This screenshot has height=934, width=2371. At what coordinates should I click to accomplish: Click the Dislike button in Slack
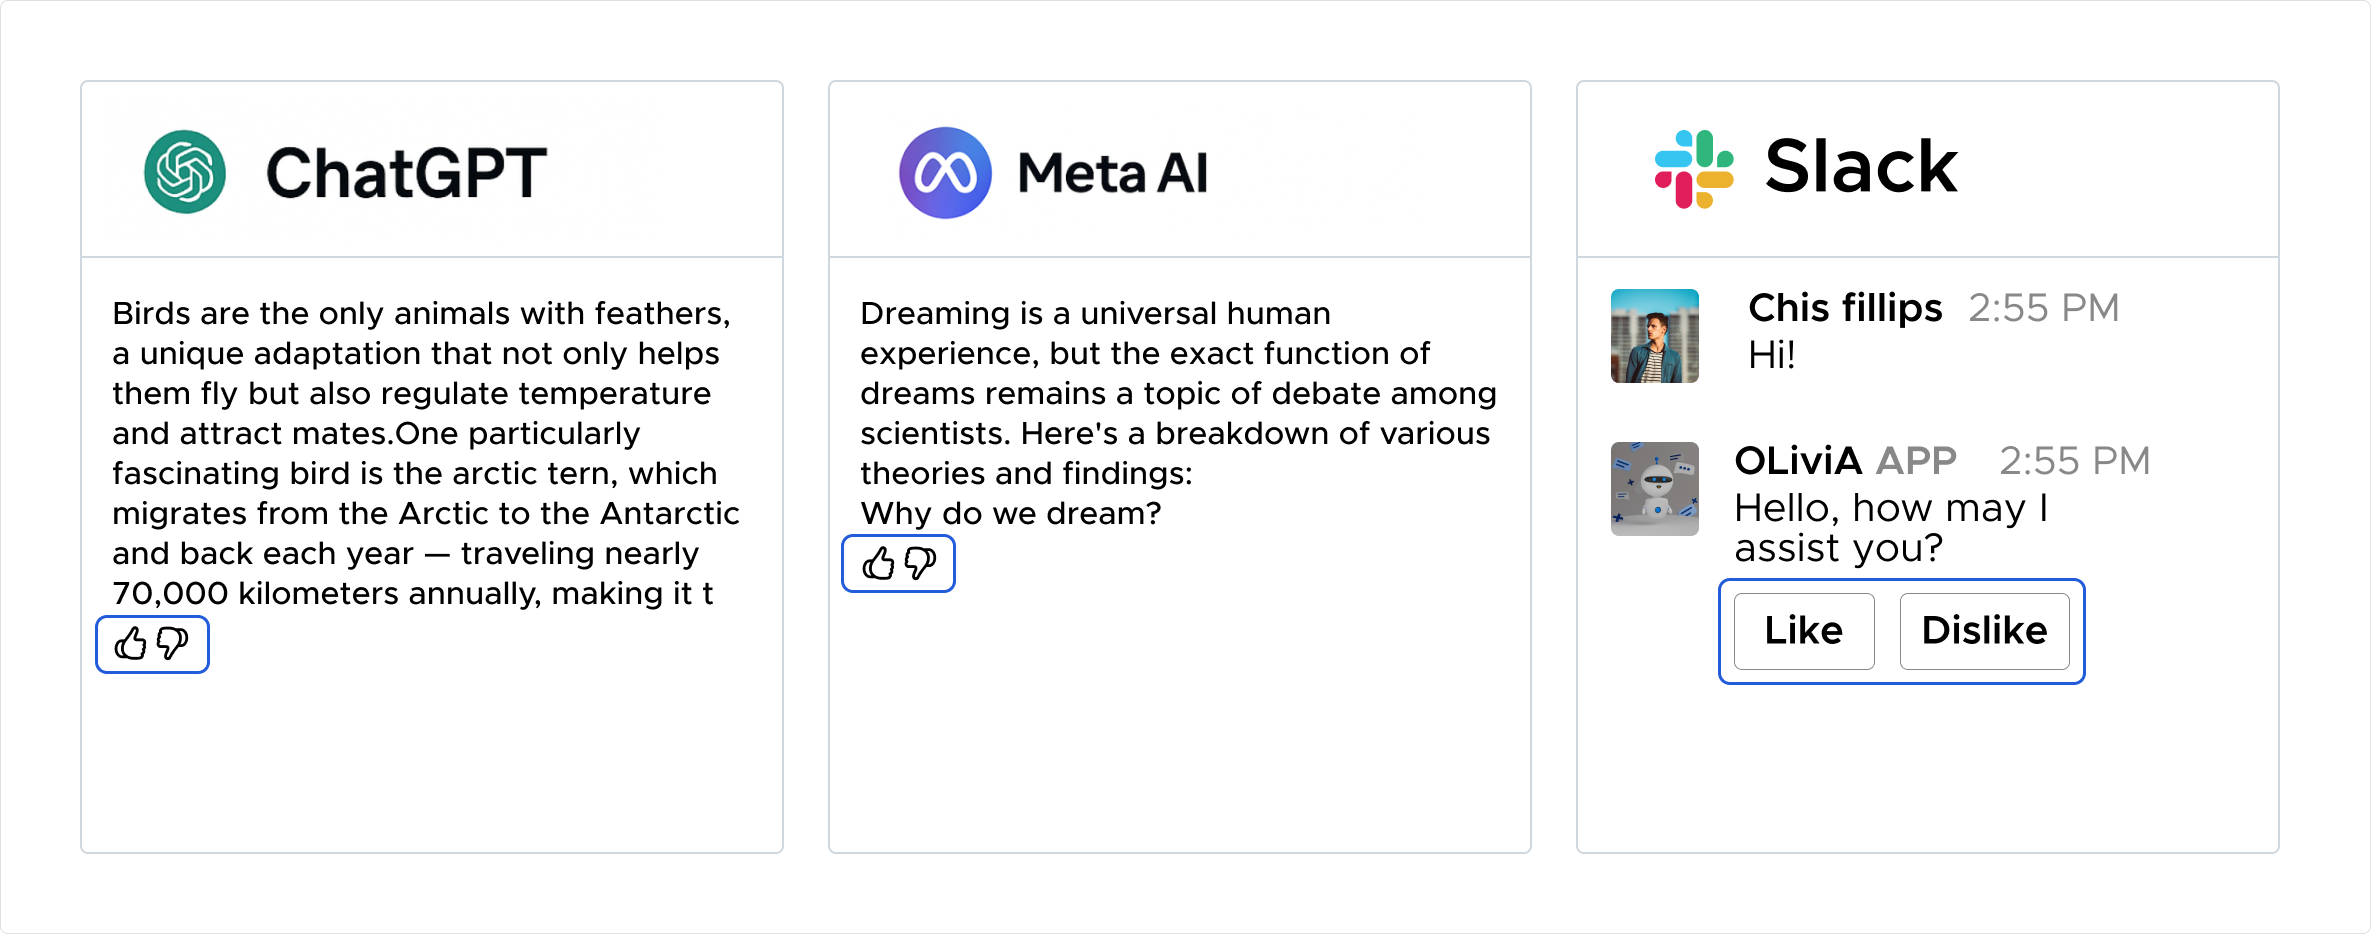(x=1985, y=631)
